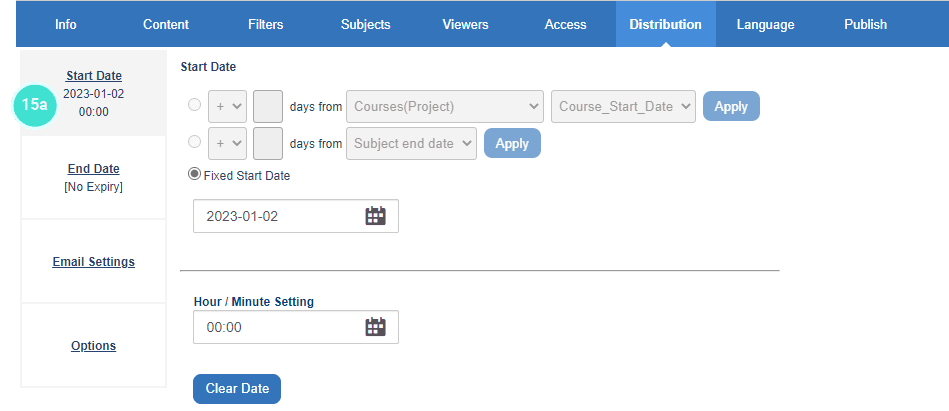The image size is (949, 411).
Task: Open picker icon in Hour / Minute Setting
Action: point(375,327)
